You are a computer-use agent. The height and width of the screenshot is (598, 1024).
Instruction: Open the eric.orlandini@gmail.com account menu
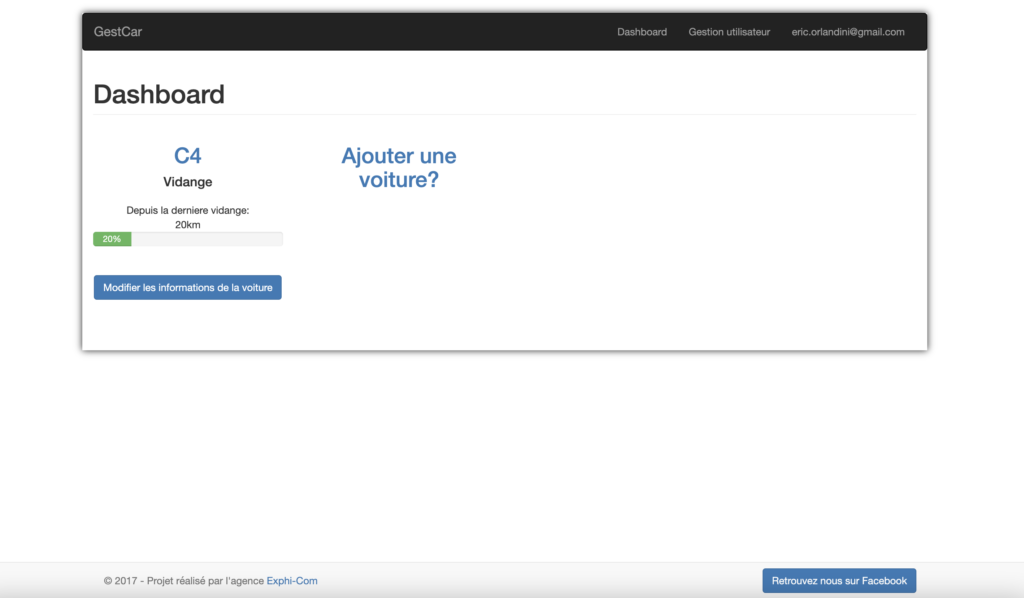[x=848, y=31]
